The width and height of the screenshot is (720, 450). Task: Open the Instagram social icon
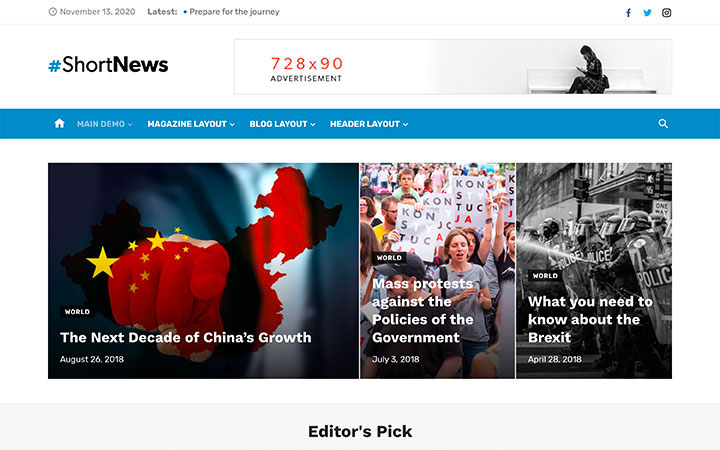(x=666, y=13)
